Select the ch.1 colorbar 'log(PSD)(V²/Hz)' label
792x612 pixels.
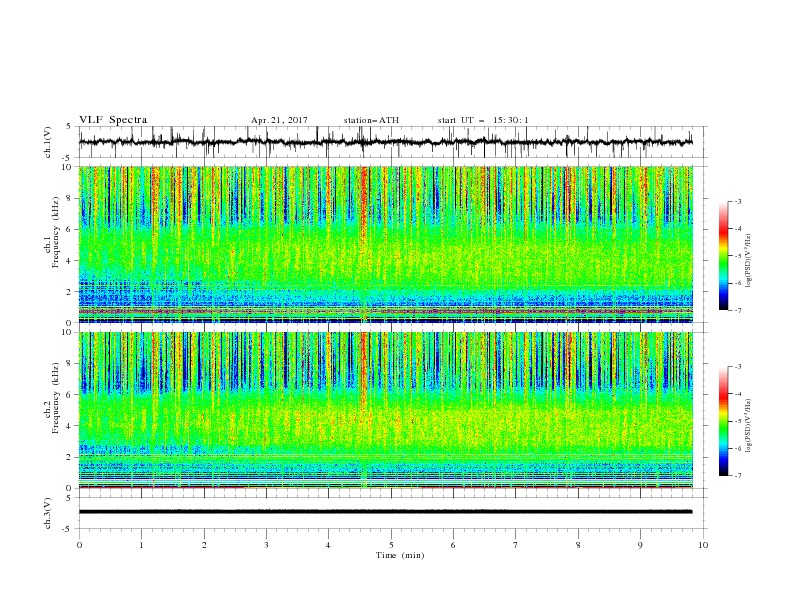click(x=749, y=261)
